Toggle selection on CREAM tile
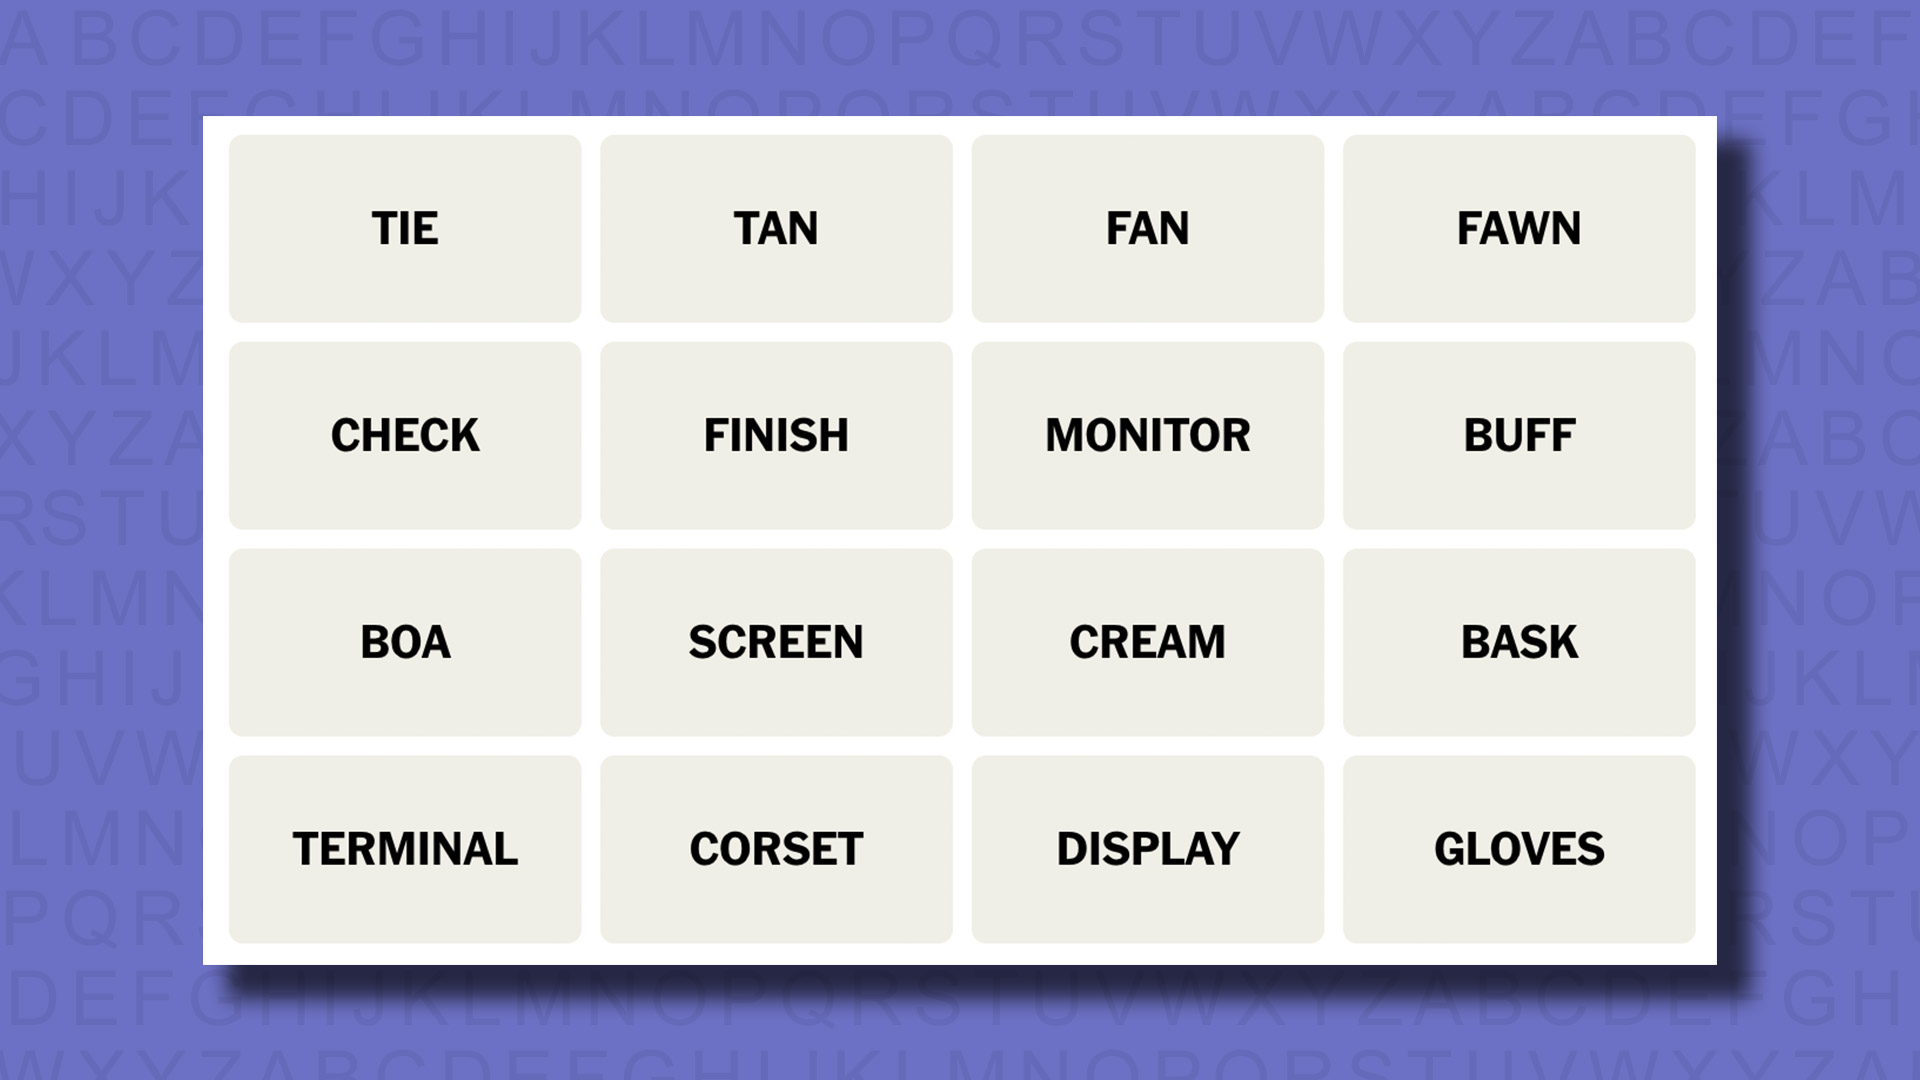This screenshot has width=1920, height=1080. click(x=1147, y=641)
